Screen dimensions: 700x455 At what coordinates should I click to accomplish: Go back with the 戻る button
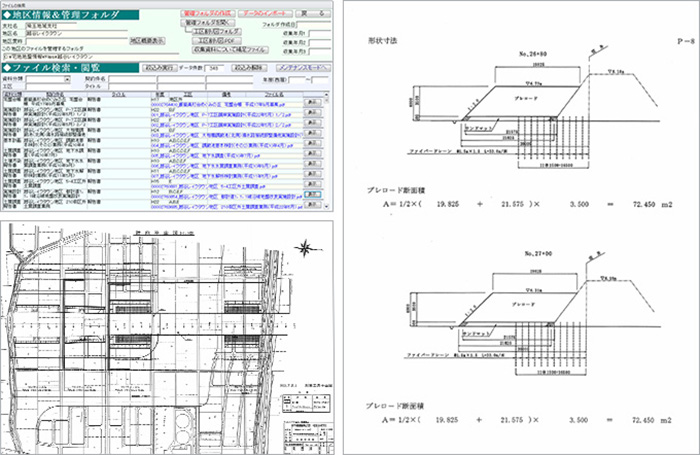(313, 13)
